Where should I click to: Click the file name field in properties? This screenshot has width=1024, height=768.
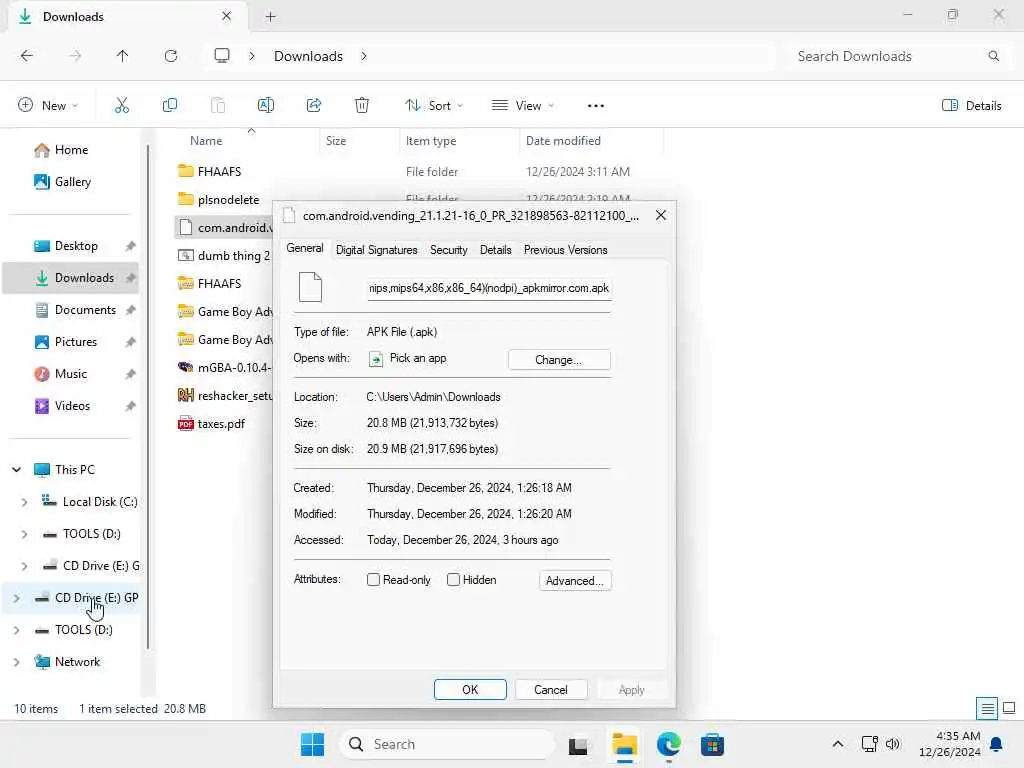489,288
